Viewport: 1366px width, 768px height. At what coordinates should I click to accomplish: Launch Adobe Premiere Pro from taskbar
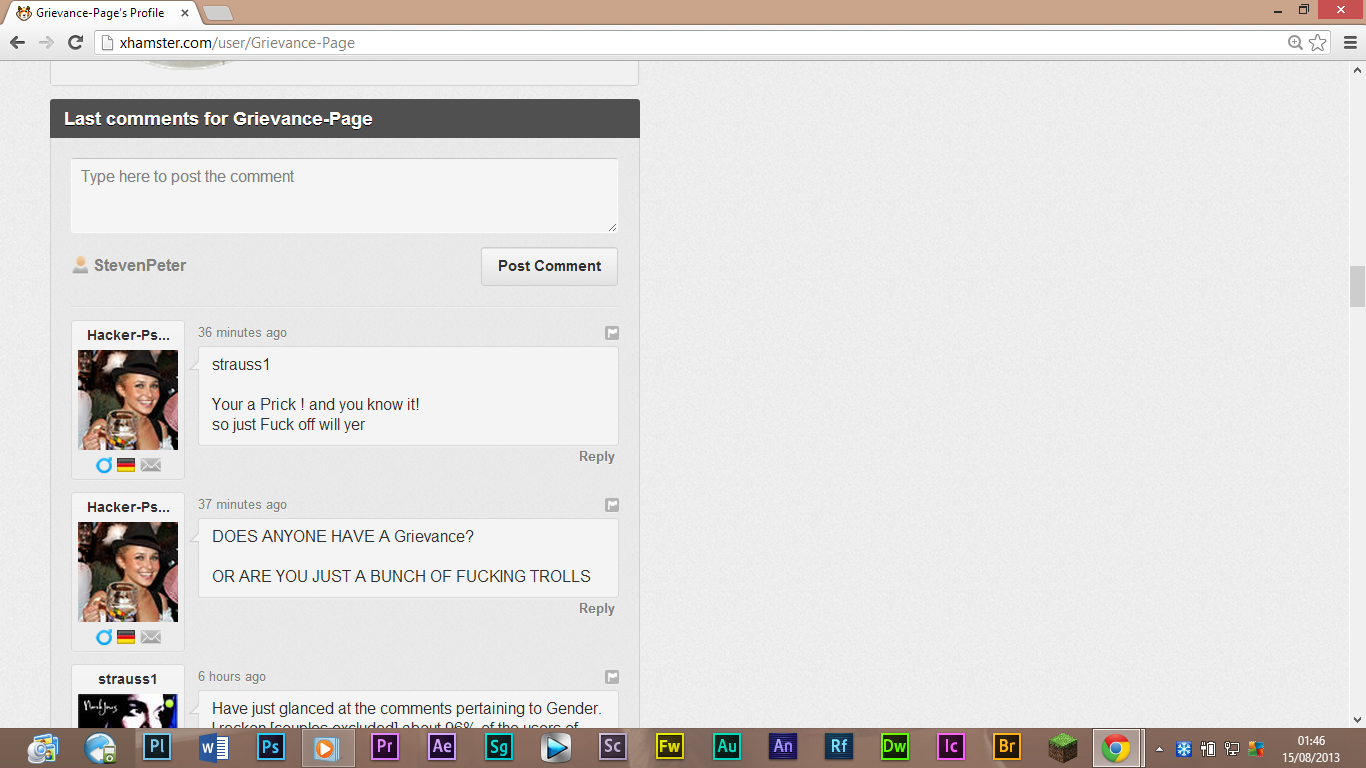point(385,747)
